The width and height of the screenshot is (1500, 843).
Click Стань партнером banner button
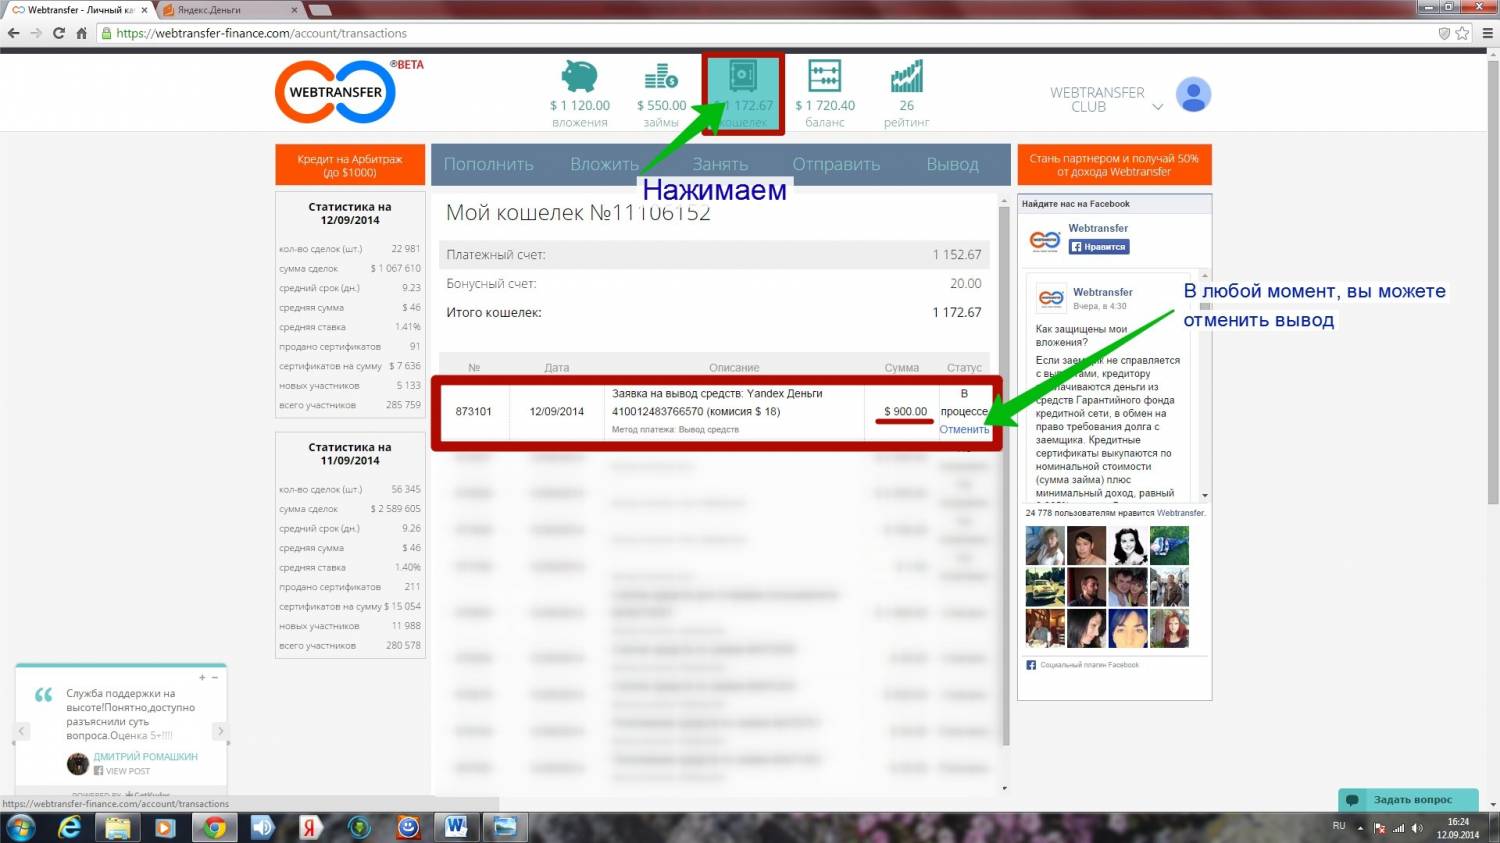coord(1114,165)
